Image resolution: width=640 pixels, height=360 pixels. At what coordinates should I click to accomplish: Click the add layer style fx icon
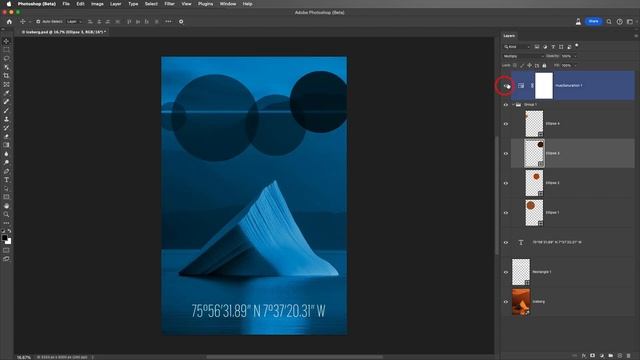tap(584, 356)
